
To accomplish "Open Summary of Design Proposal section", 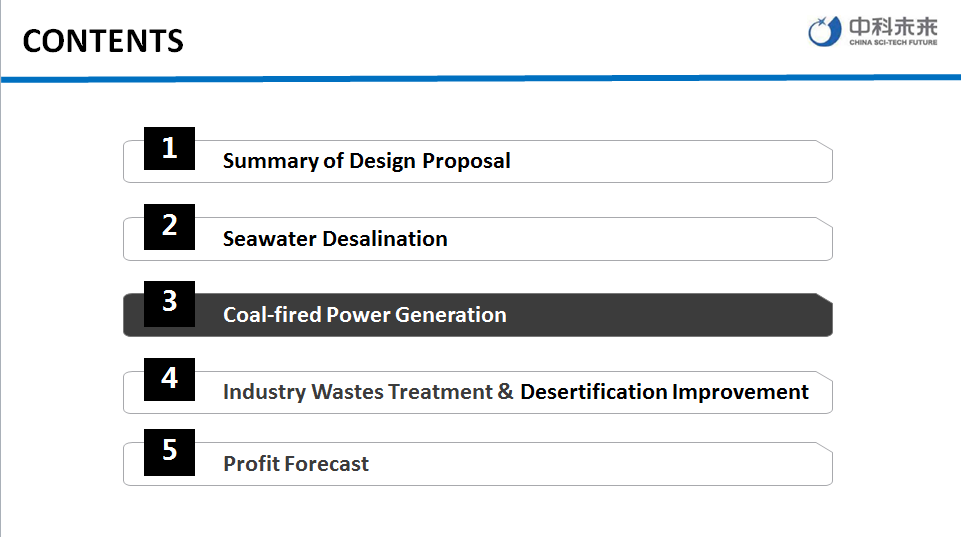I will [x=366, y=161].
